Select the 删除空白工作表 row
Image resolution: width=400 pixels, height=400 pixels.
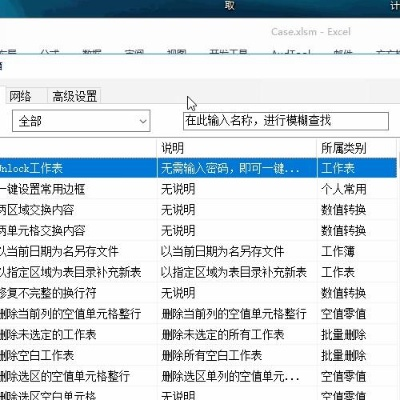198,355
